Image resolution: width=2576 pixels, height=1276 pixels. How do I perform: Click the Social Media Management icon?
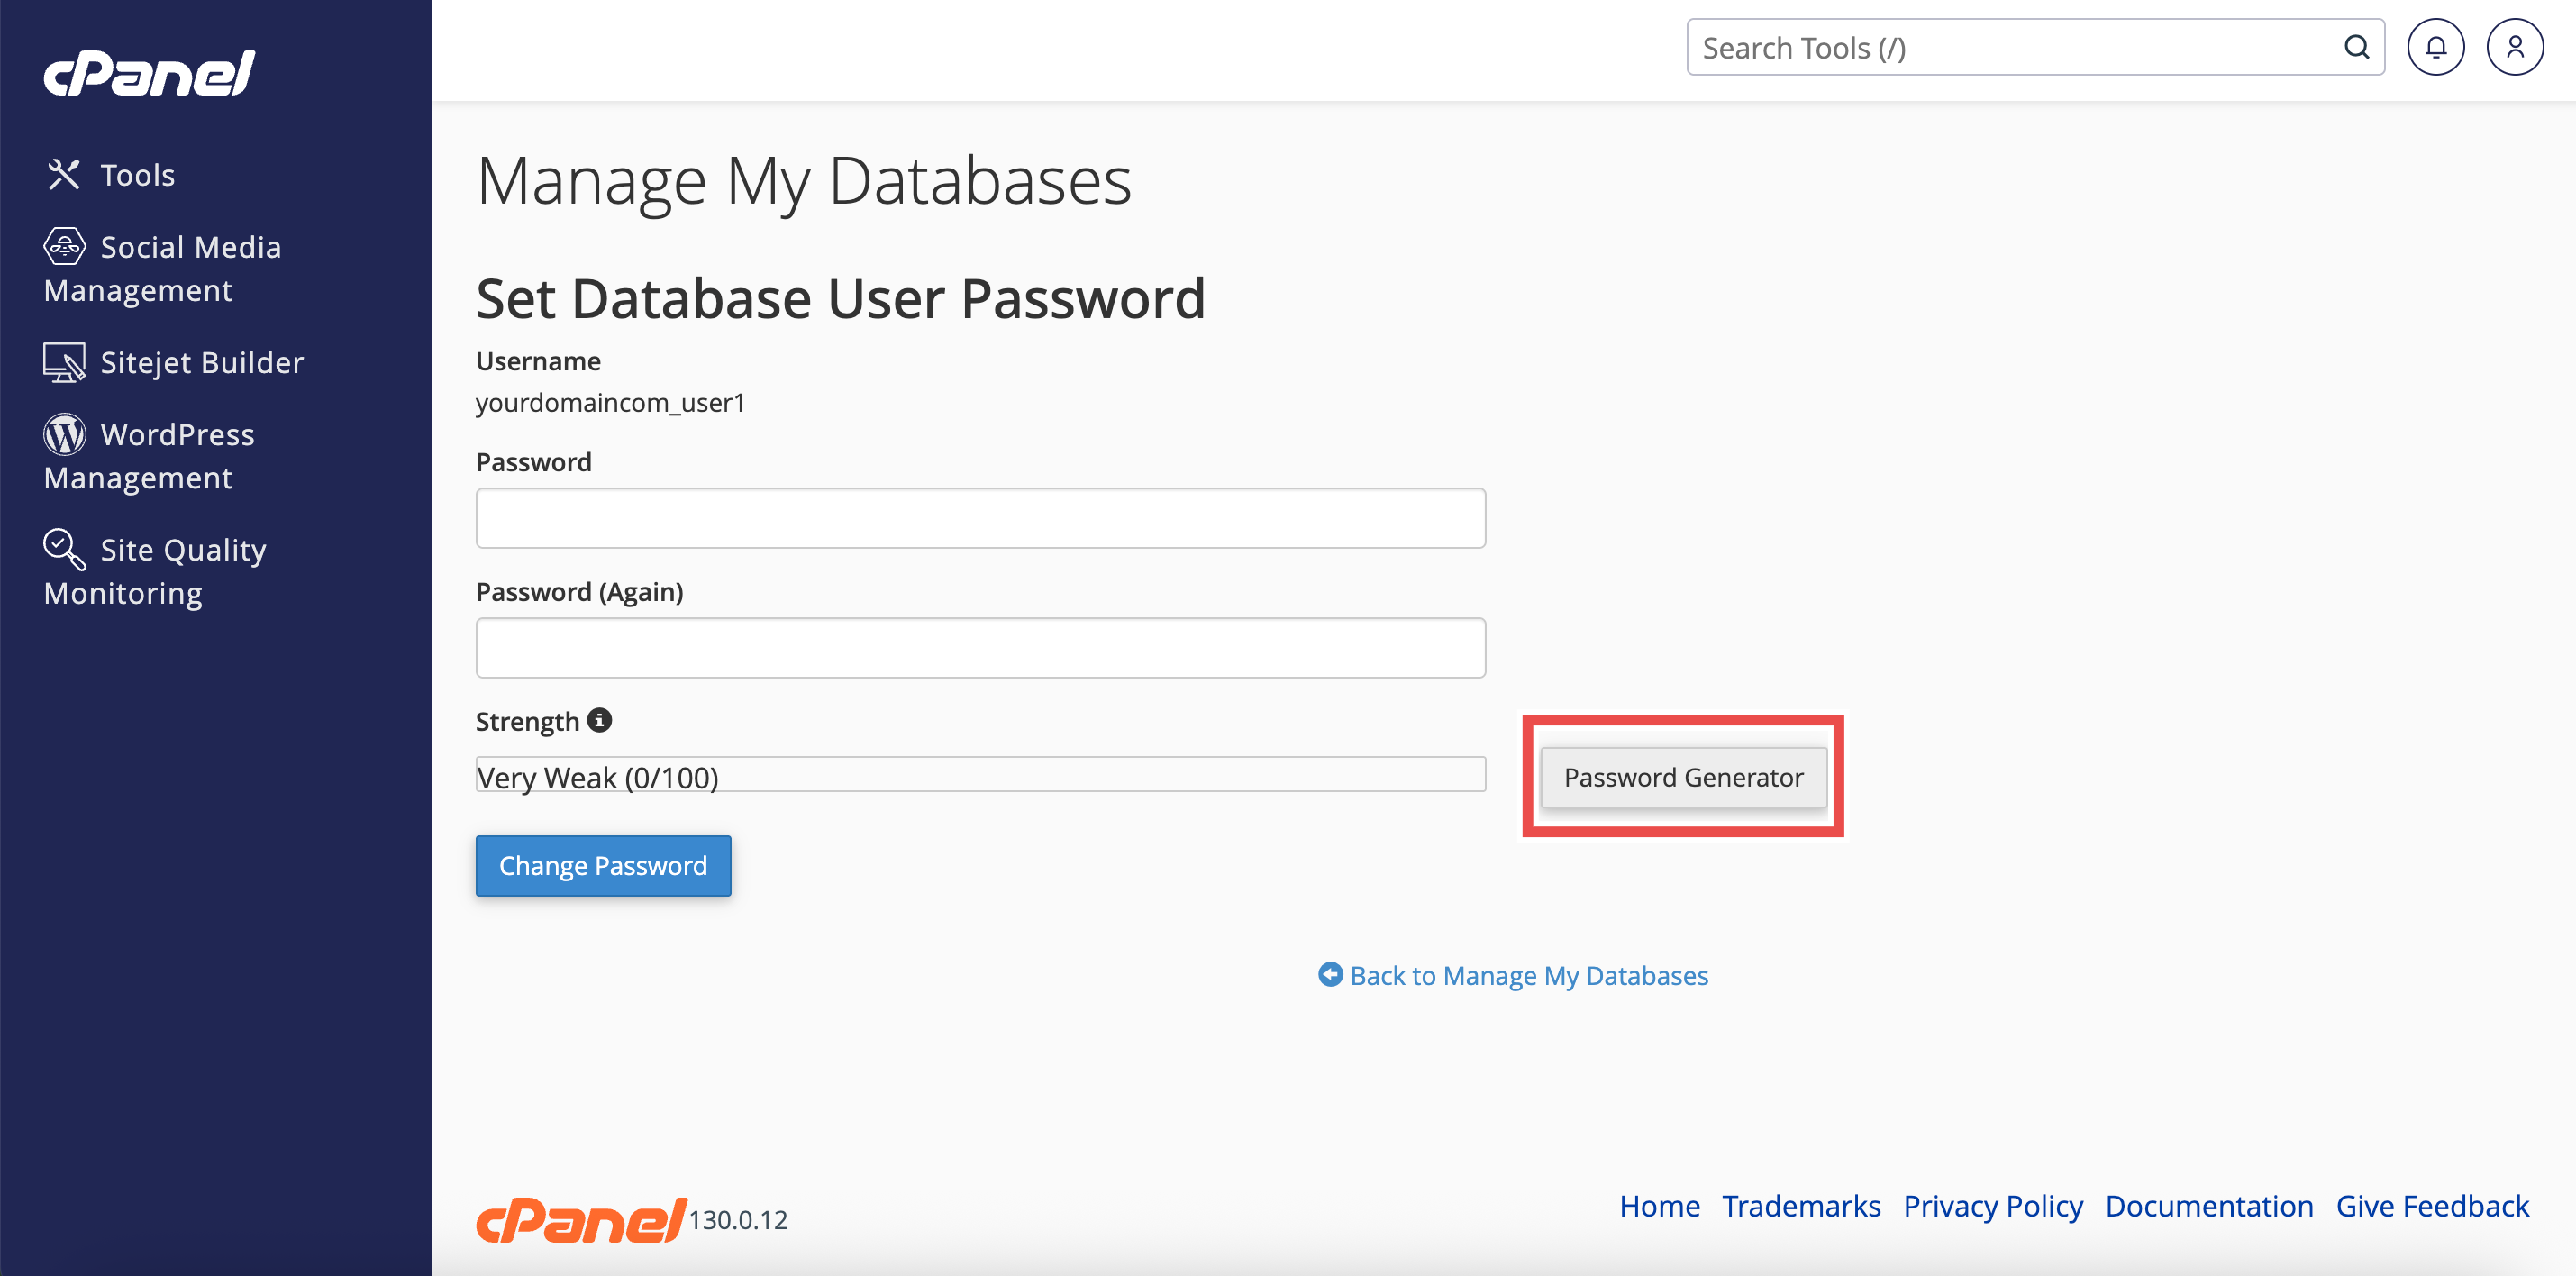coord(65,246)
